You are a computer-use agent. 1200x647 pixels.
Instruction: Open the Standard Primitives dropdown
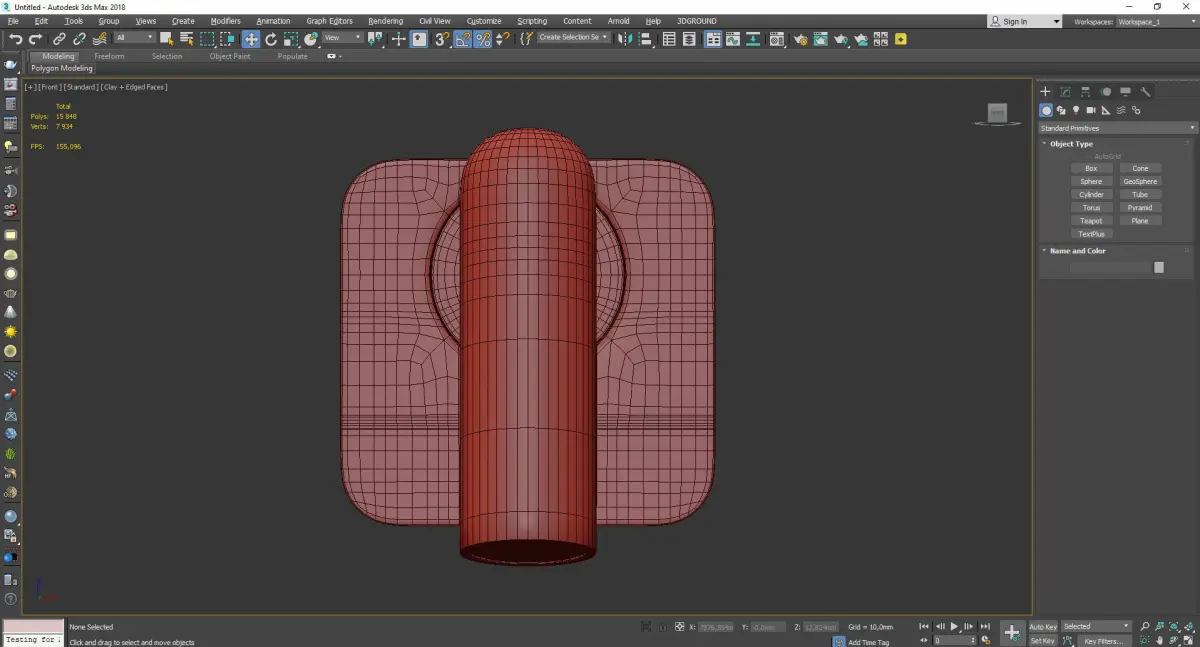pyautogui.click(x=1117, y=128)
